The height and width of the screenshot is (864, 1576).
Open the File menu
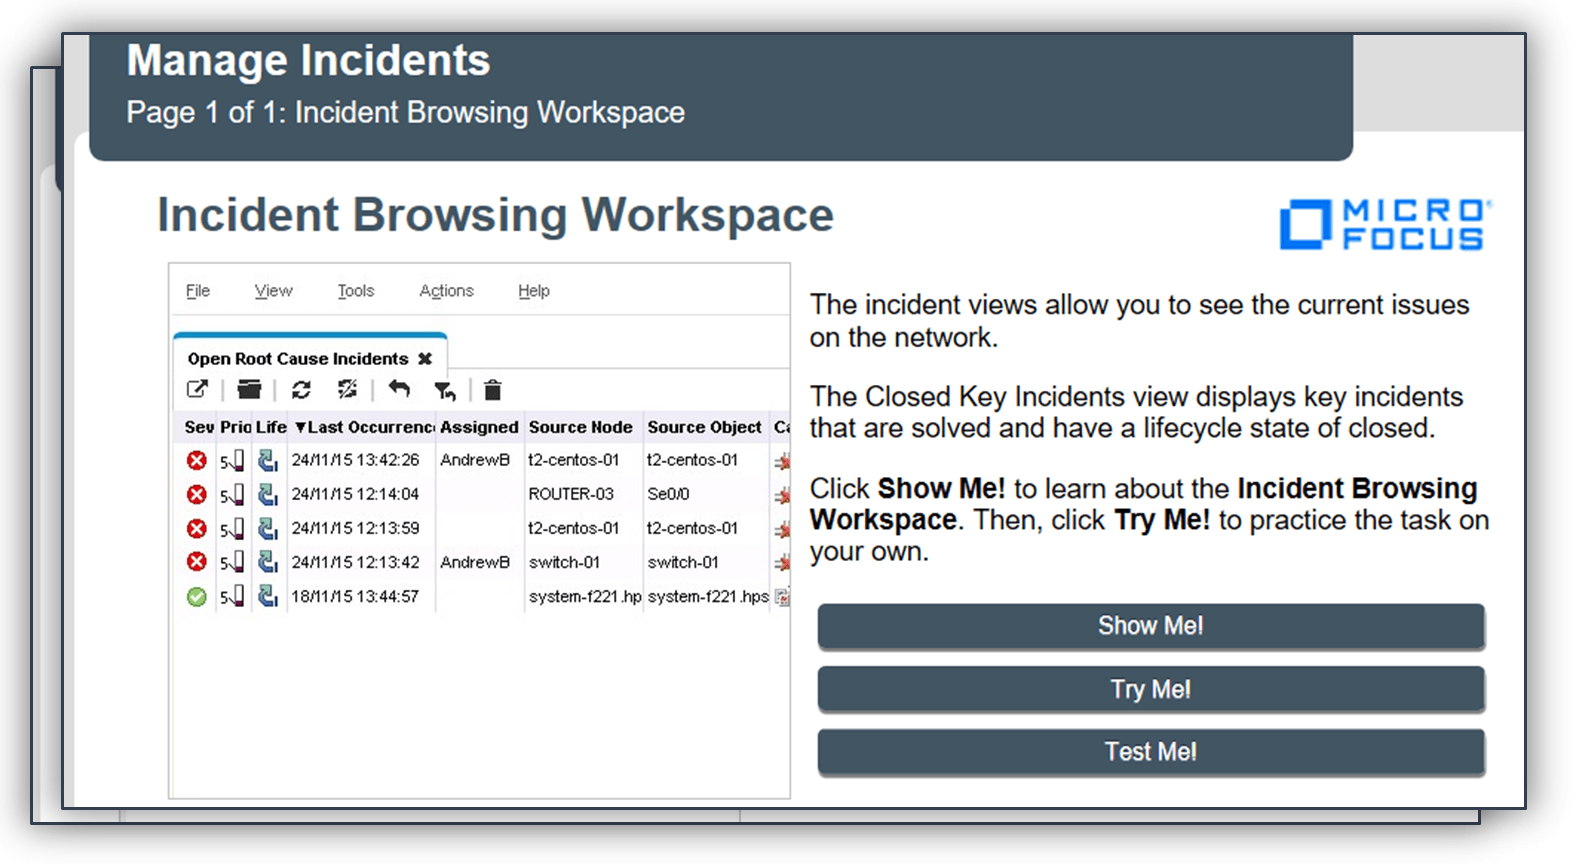198,291
